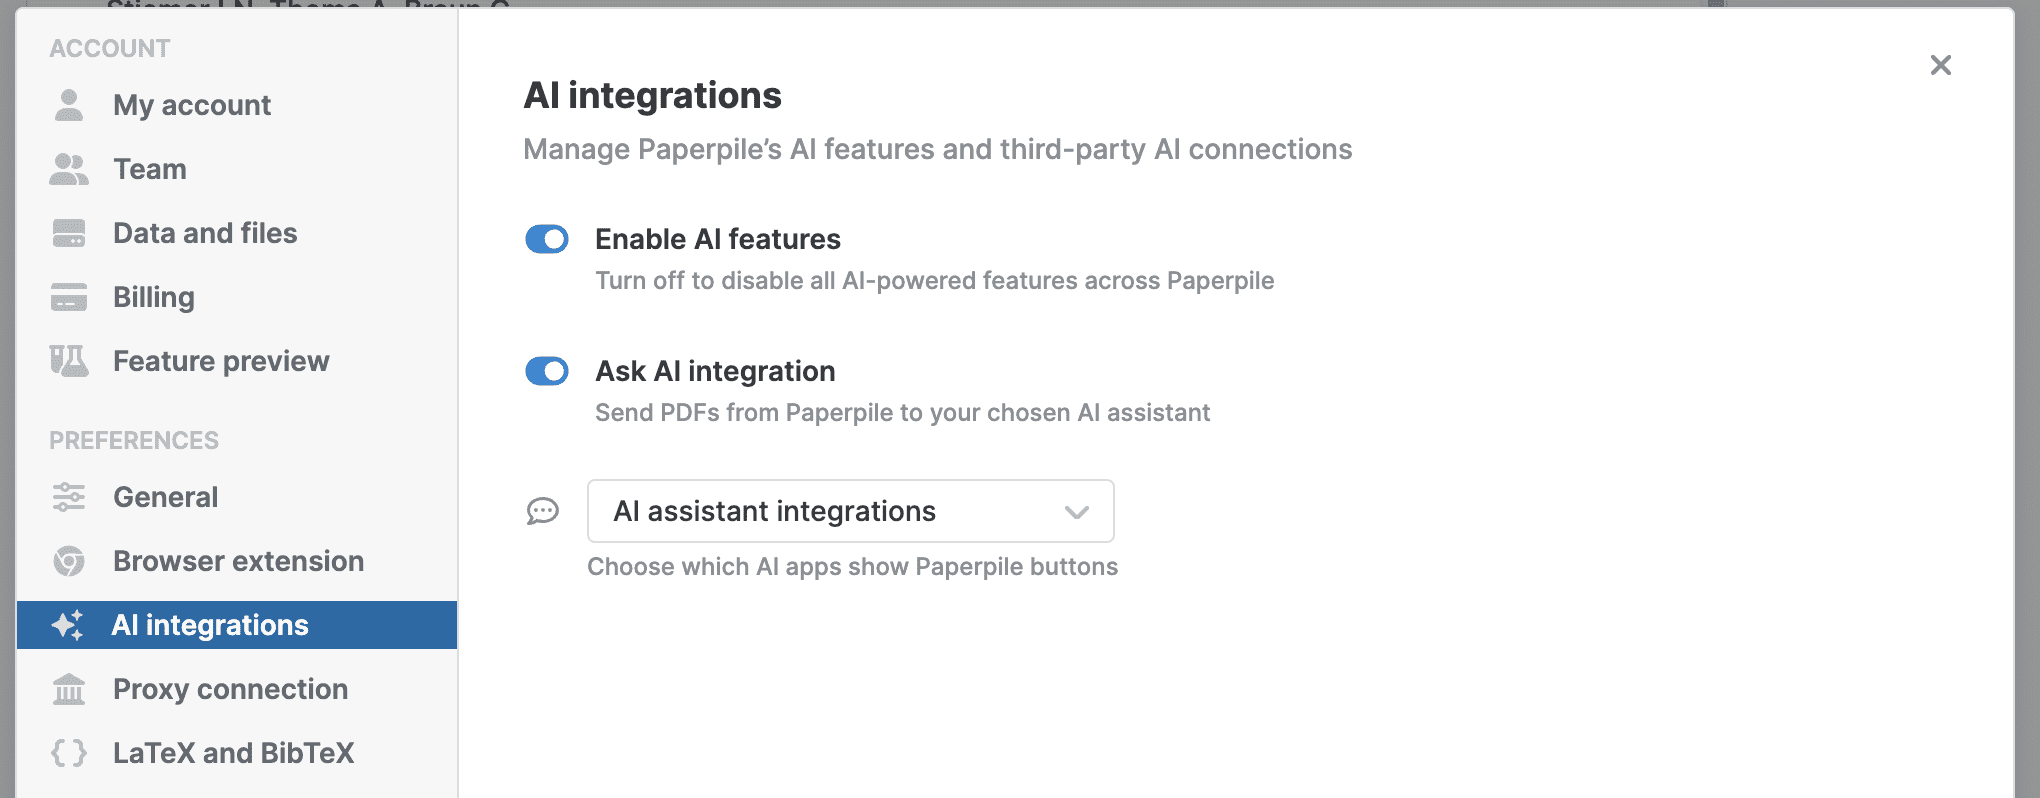Select General preferences
The height and width of the screenshot is (798, 2040).
point(237,497)
